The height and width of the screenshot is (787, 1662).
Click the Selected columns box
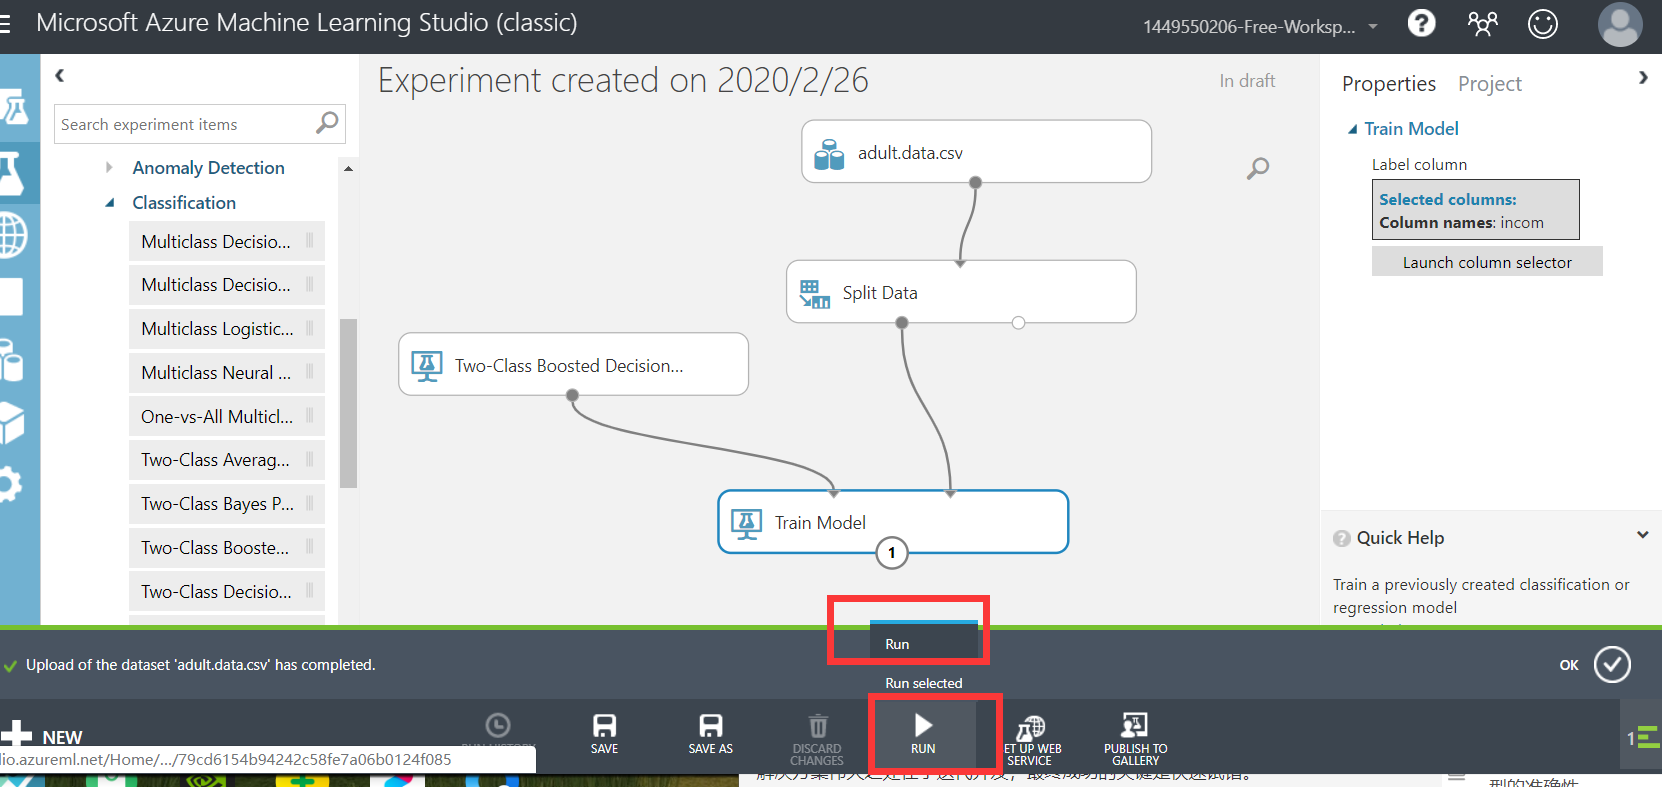1475,210
